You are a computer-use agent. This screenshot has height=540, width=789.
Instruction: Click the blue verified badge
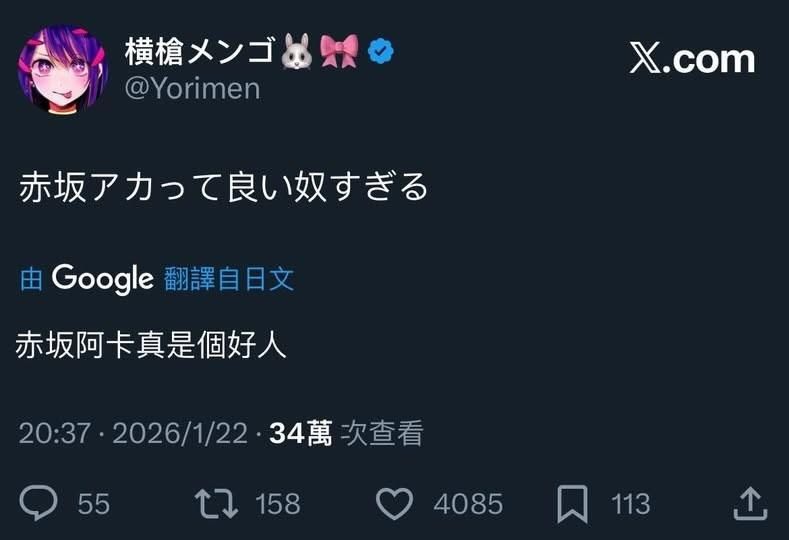coord(381,50)
